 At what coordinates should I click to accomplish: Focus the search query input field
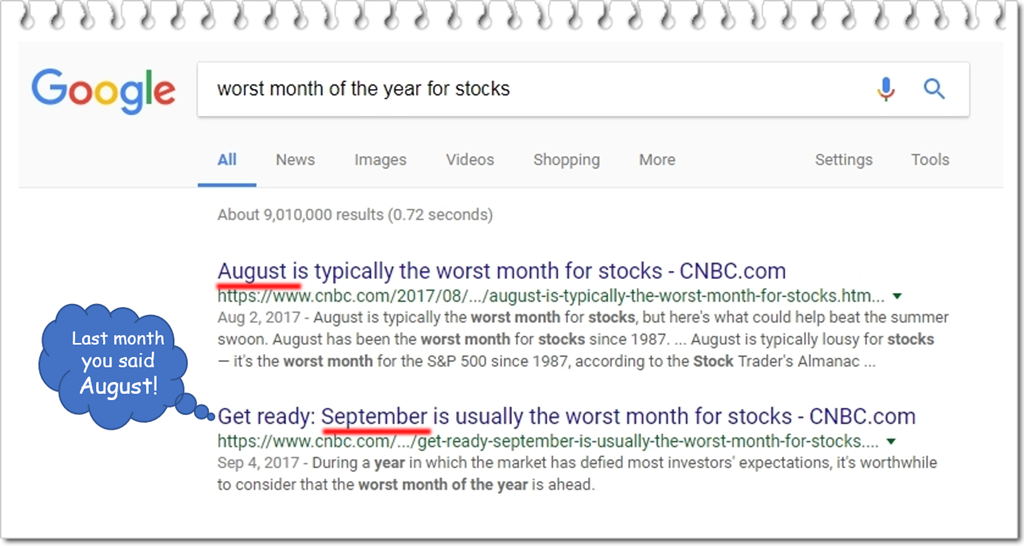point(530,89)
